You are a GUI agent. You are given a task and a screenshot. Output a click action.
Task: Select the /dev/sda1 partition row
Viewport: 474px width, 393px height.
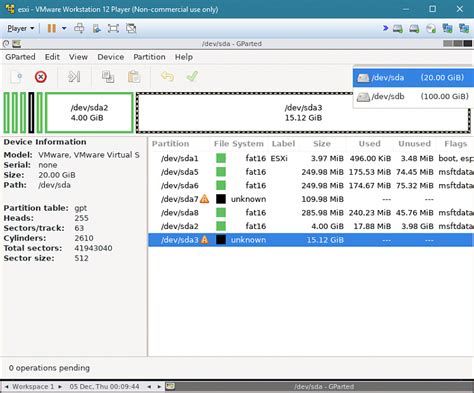[311, 158]
